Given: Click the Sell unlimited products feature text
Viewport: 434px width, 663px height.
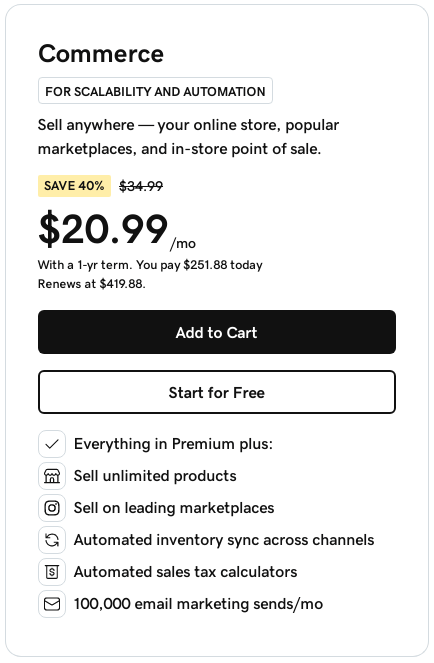Looking at the screenshot, I should coord(155,476).
